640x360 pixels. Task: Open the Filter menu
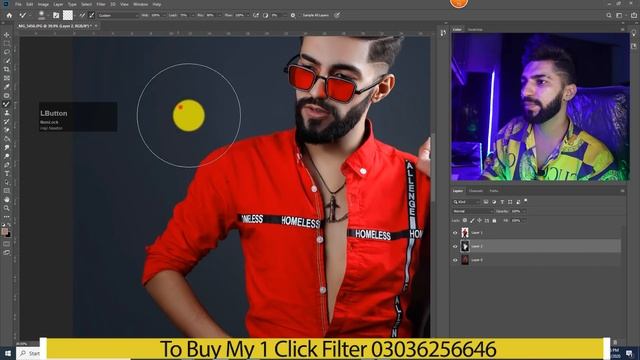[101, 4]
